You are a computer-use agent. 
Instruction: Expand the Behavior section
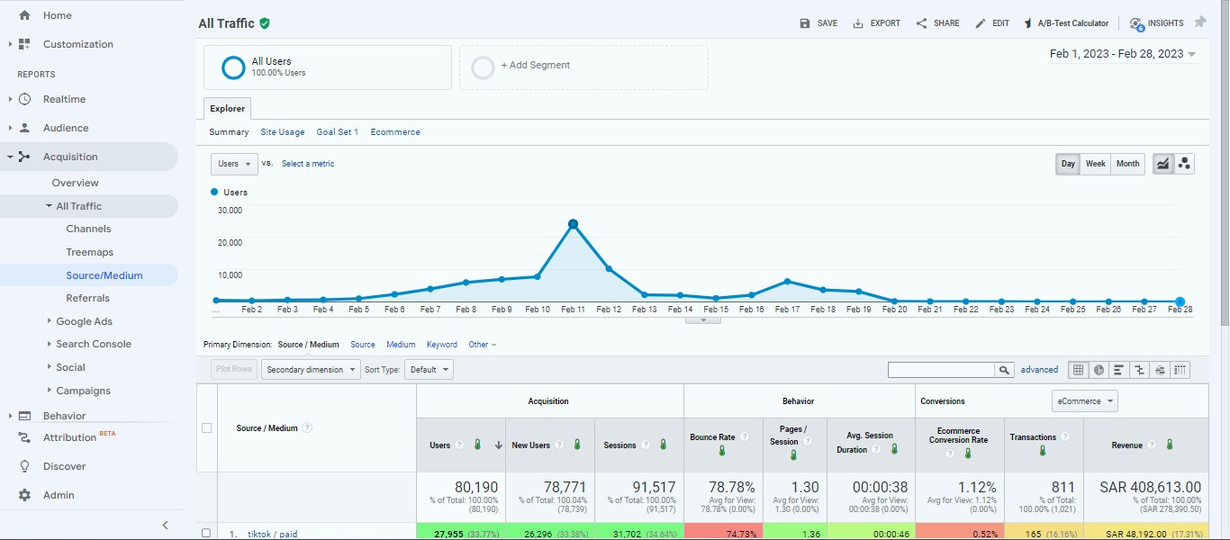(x=9, y=416)
